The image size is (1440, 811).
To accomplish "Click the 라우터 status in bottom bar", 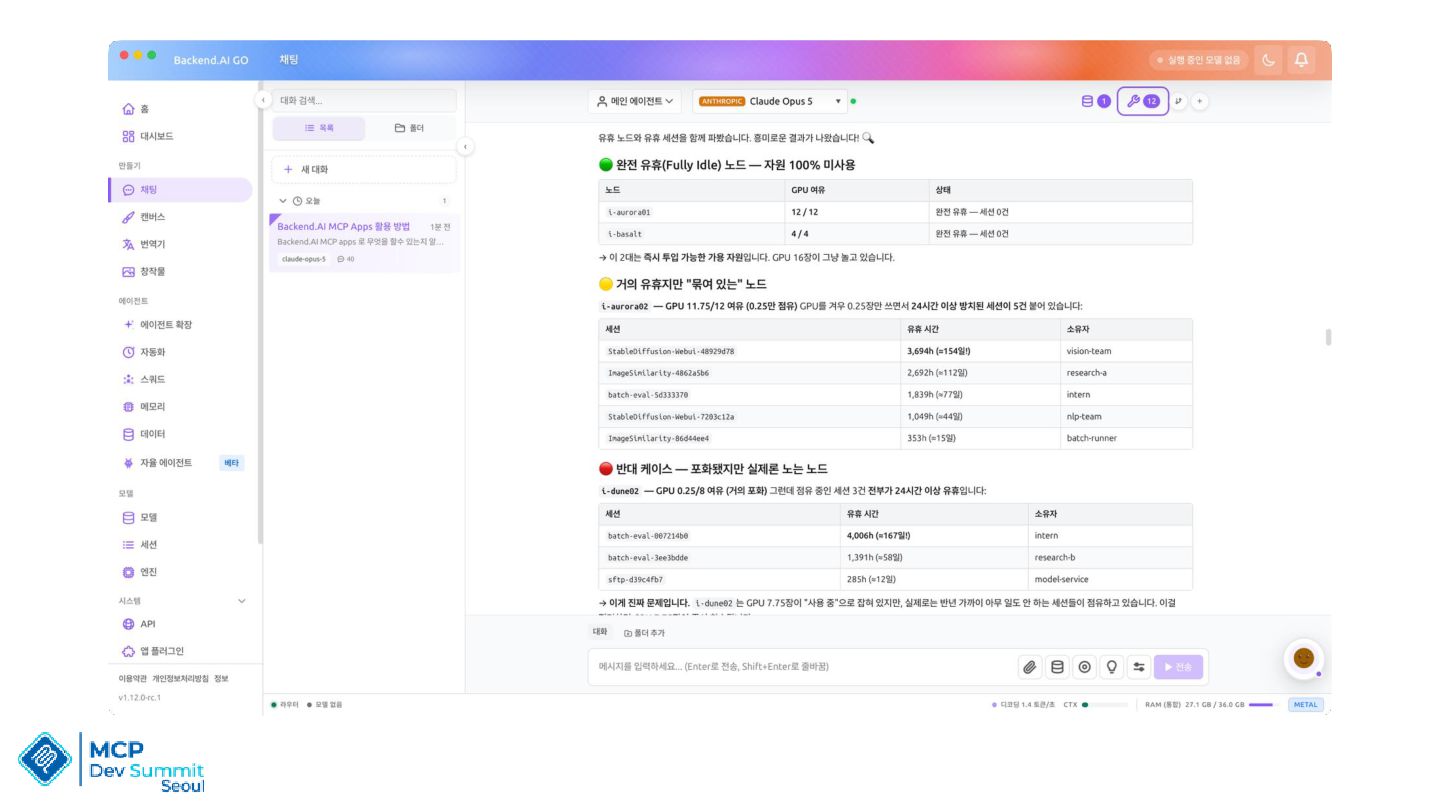I will 285,704.
